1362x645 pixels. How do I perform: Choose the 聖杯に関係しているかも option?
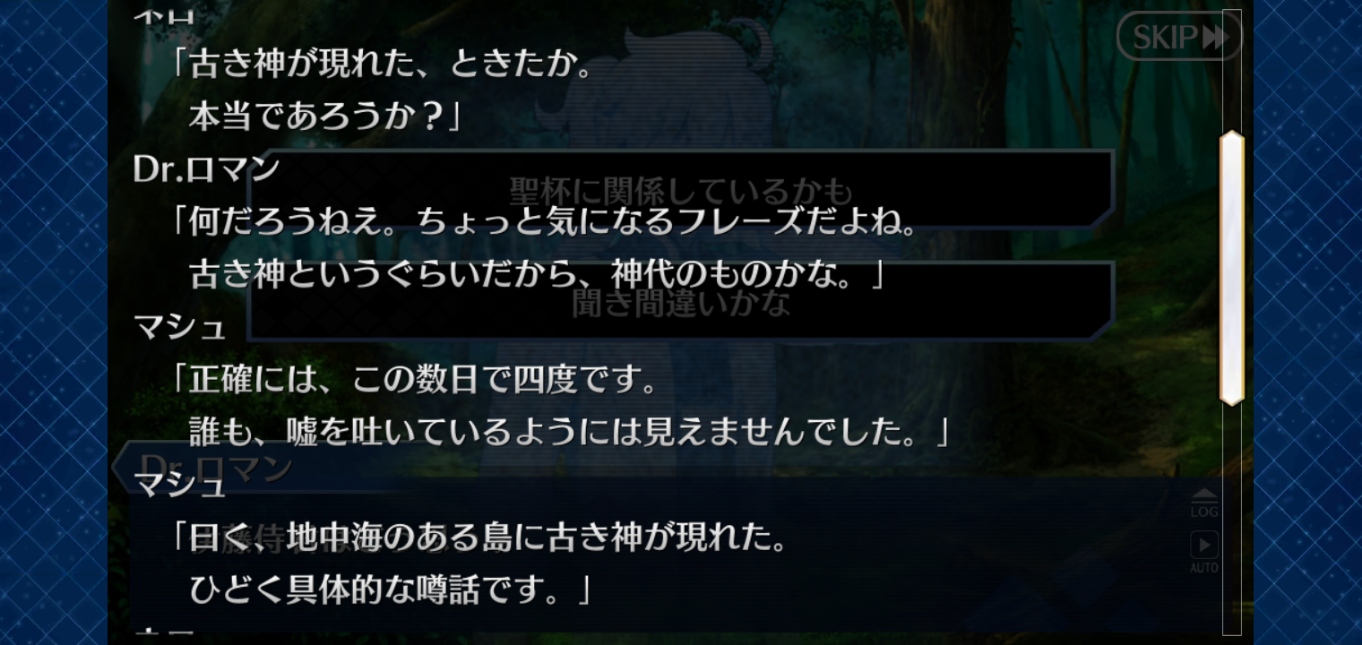(x=681, y=190)
